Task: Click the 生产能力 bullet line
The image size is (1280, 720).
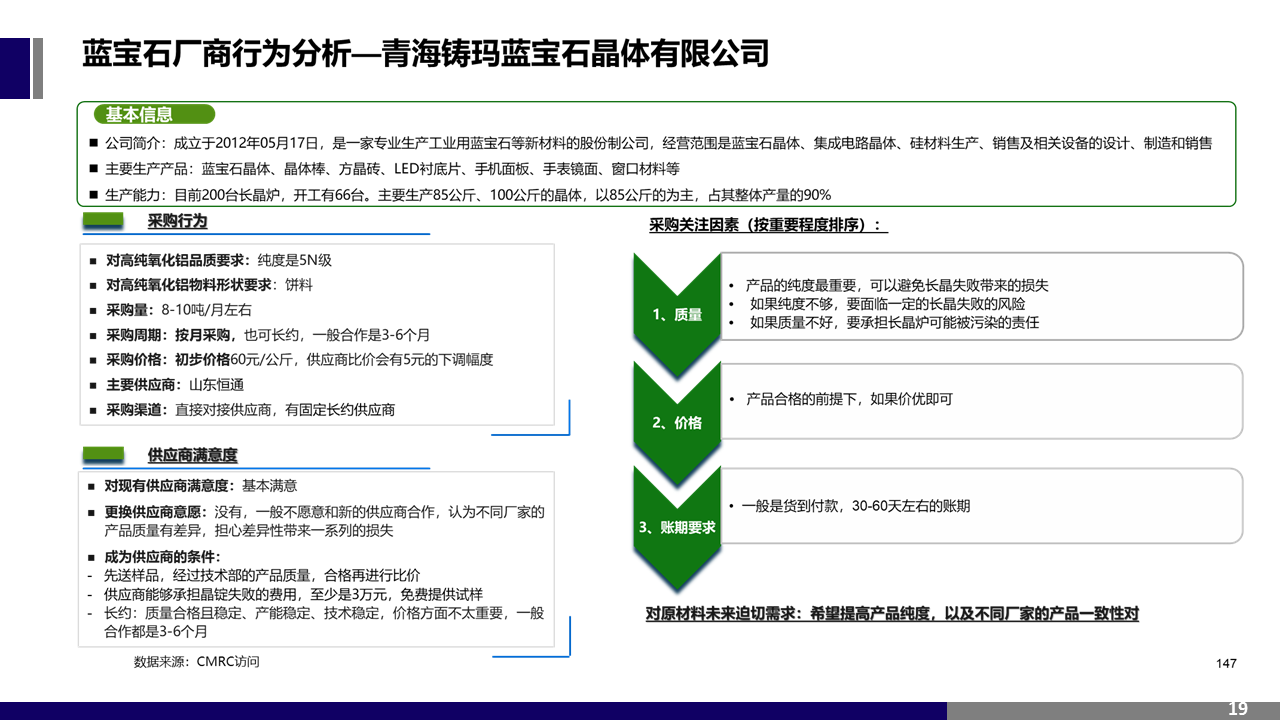Action: (460, 195)
